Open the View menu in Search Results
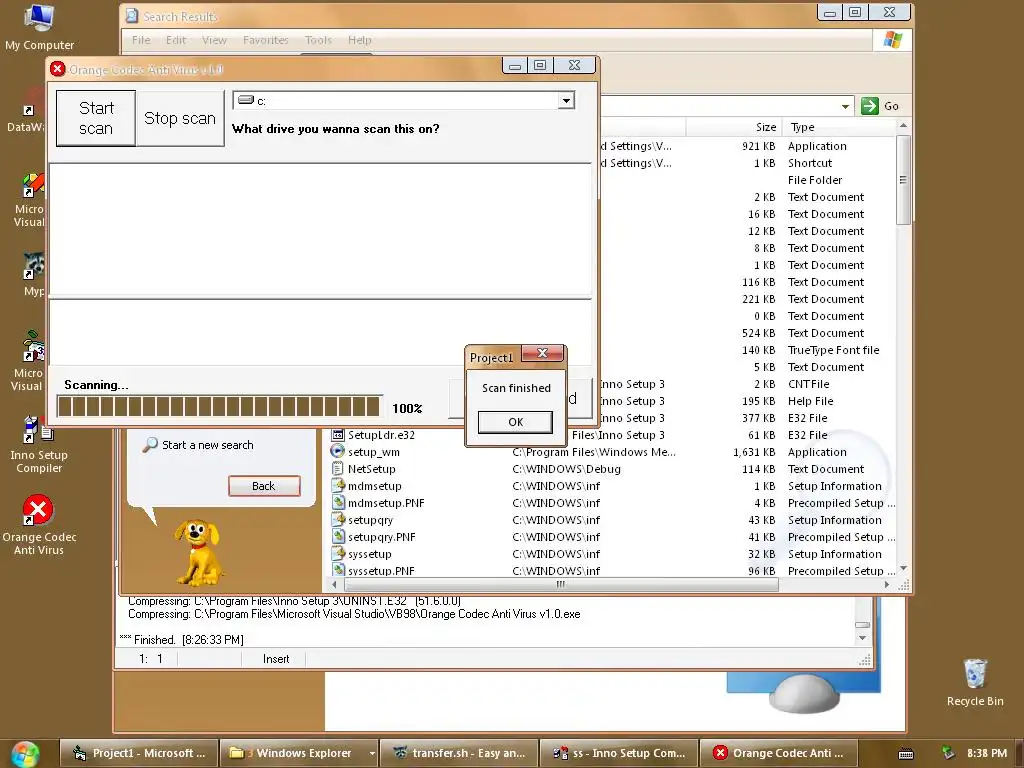 (x=214, y=40)
